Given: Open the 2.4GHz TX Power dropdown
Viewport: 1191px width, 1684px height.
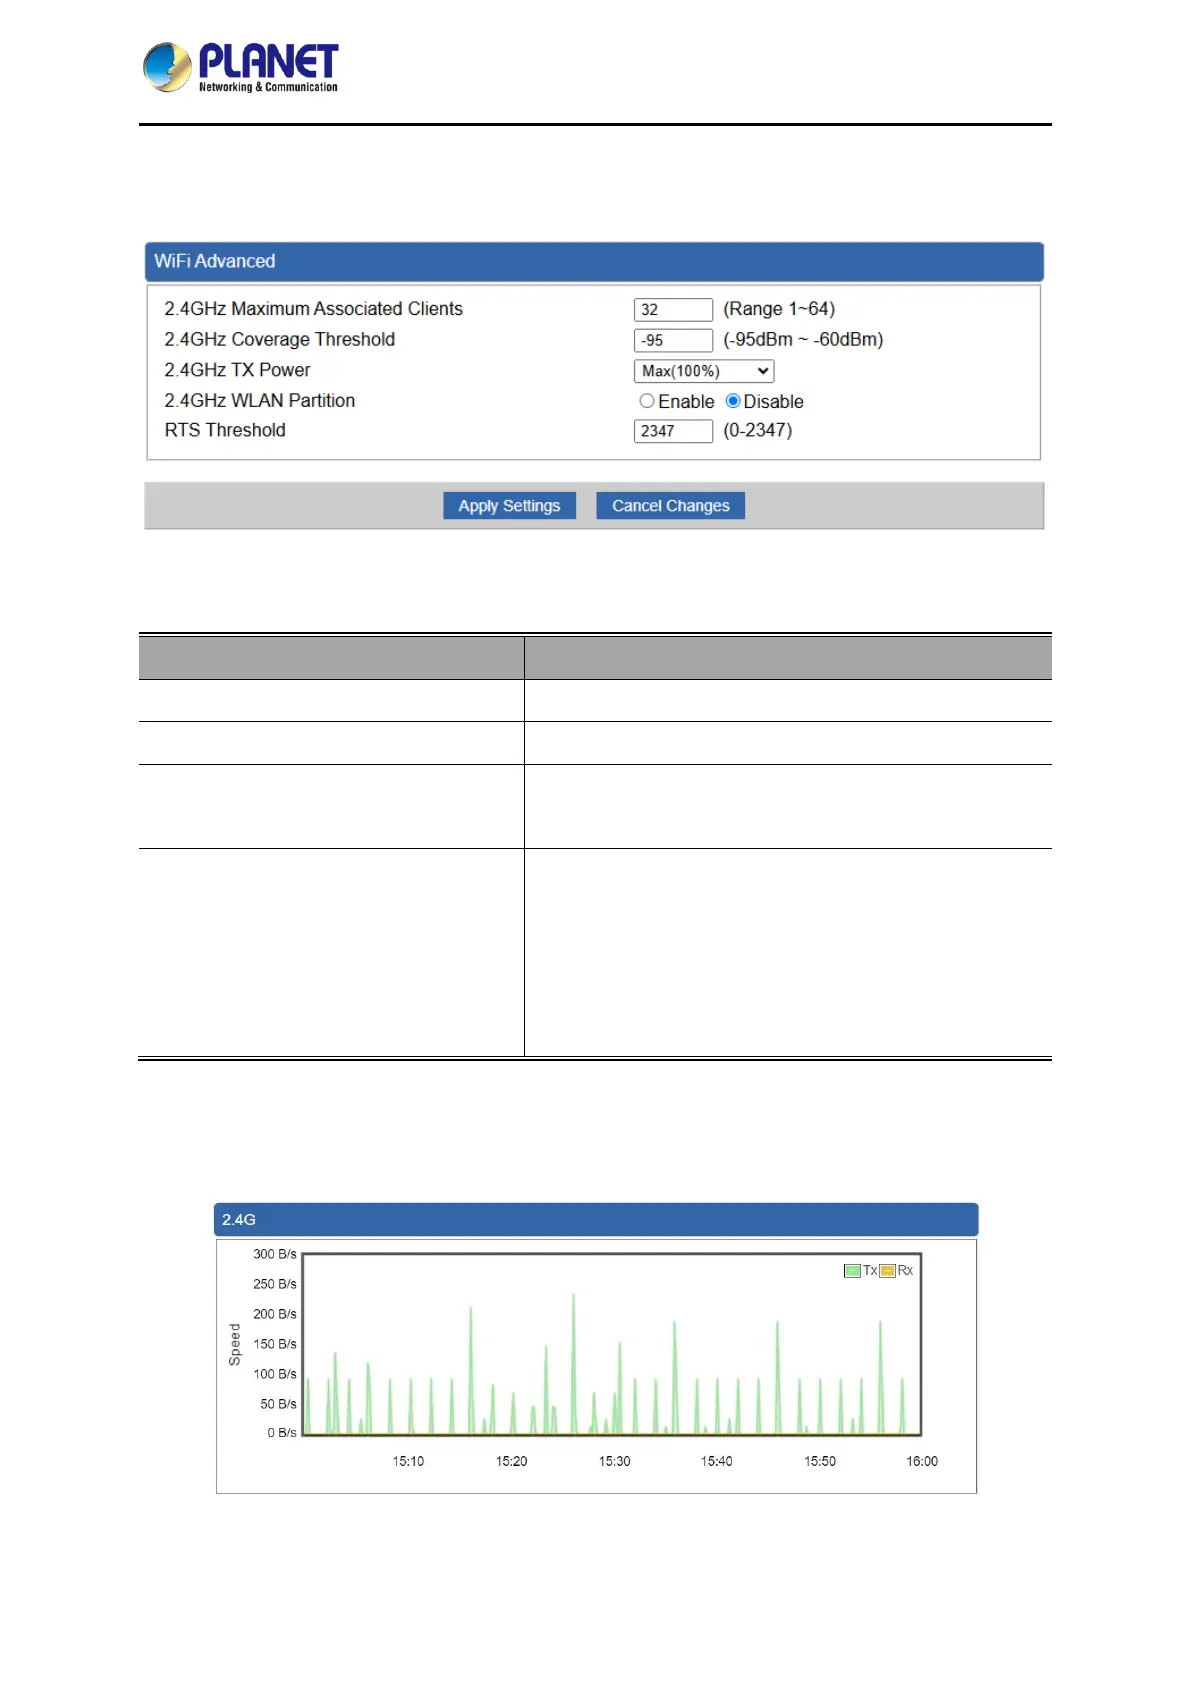Looking at the screenshot, I should pyautogui.click(x=703, y=371).
